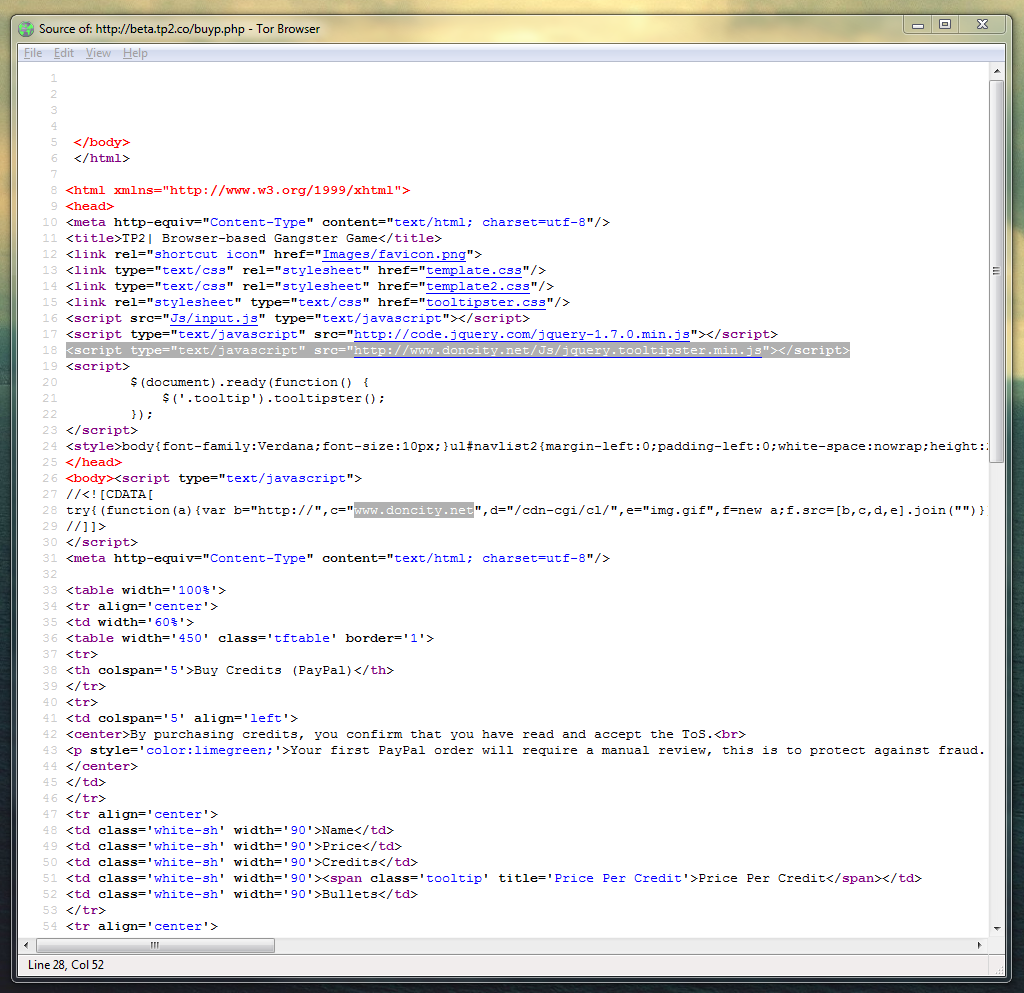Viewport: 1024px width, 993px height.
Task: Click the red </body> tag on line 5
Action: point(102,142)
